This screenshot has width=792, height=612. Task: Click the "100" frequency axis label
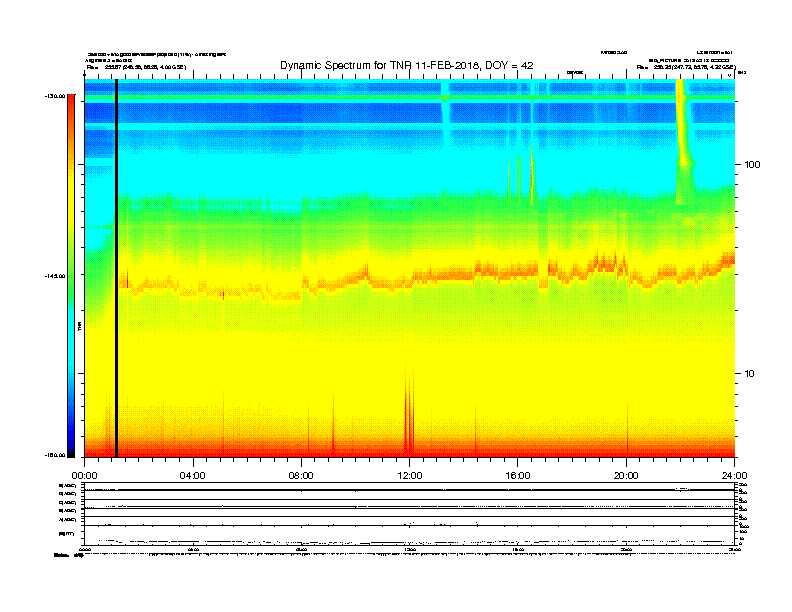coord(752,165)
